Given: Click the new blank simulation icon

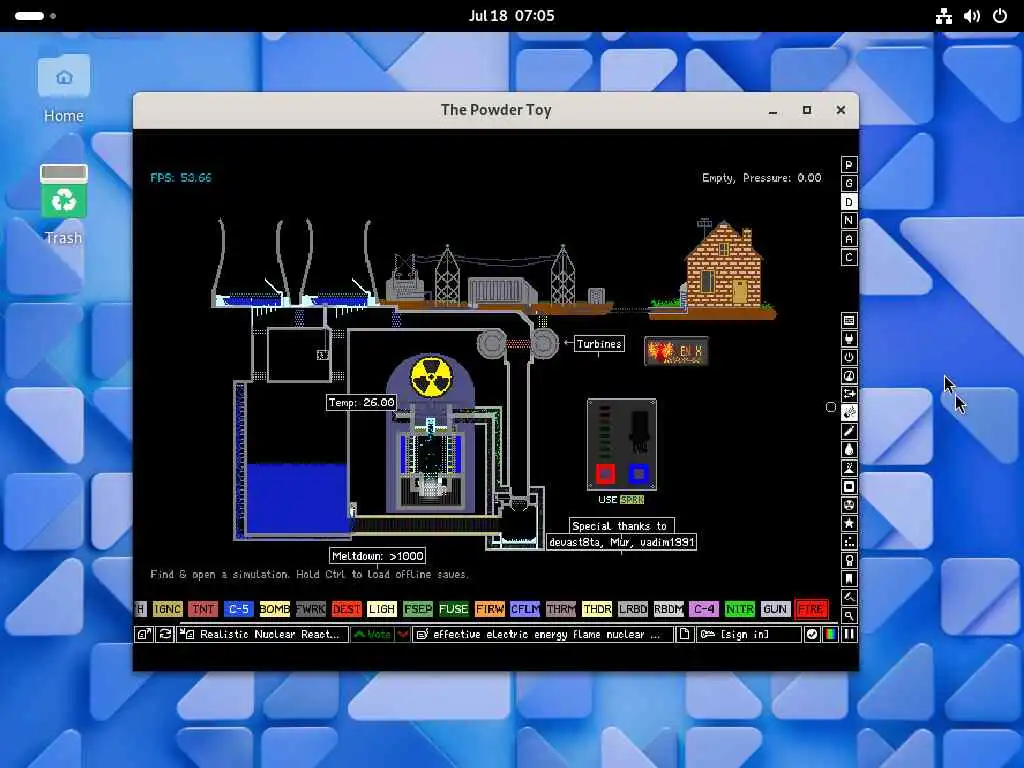Looking at the screenshot, I should coord(684,634).
